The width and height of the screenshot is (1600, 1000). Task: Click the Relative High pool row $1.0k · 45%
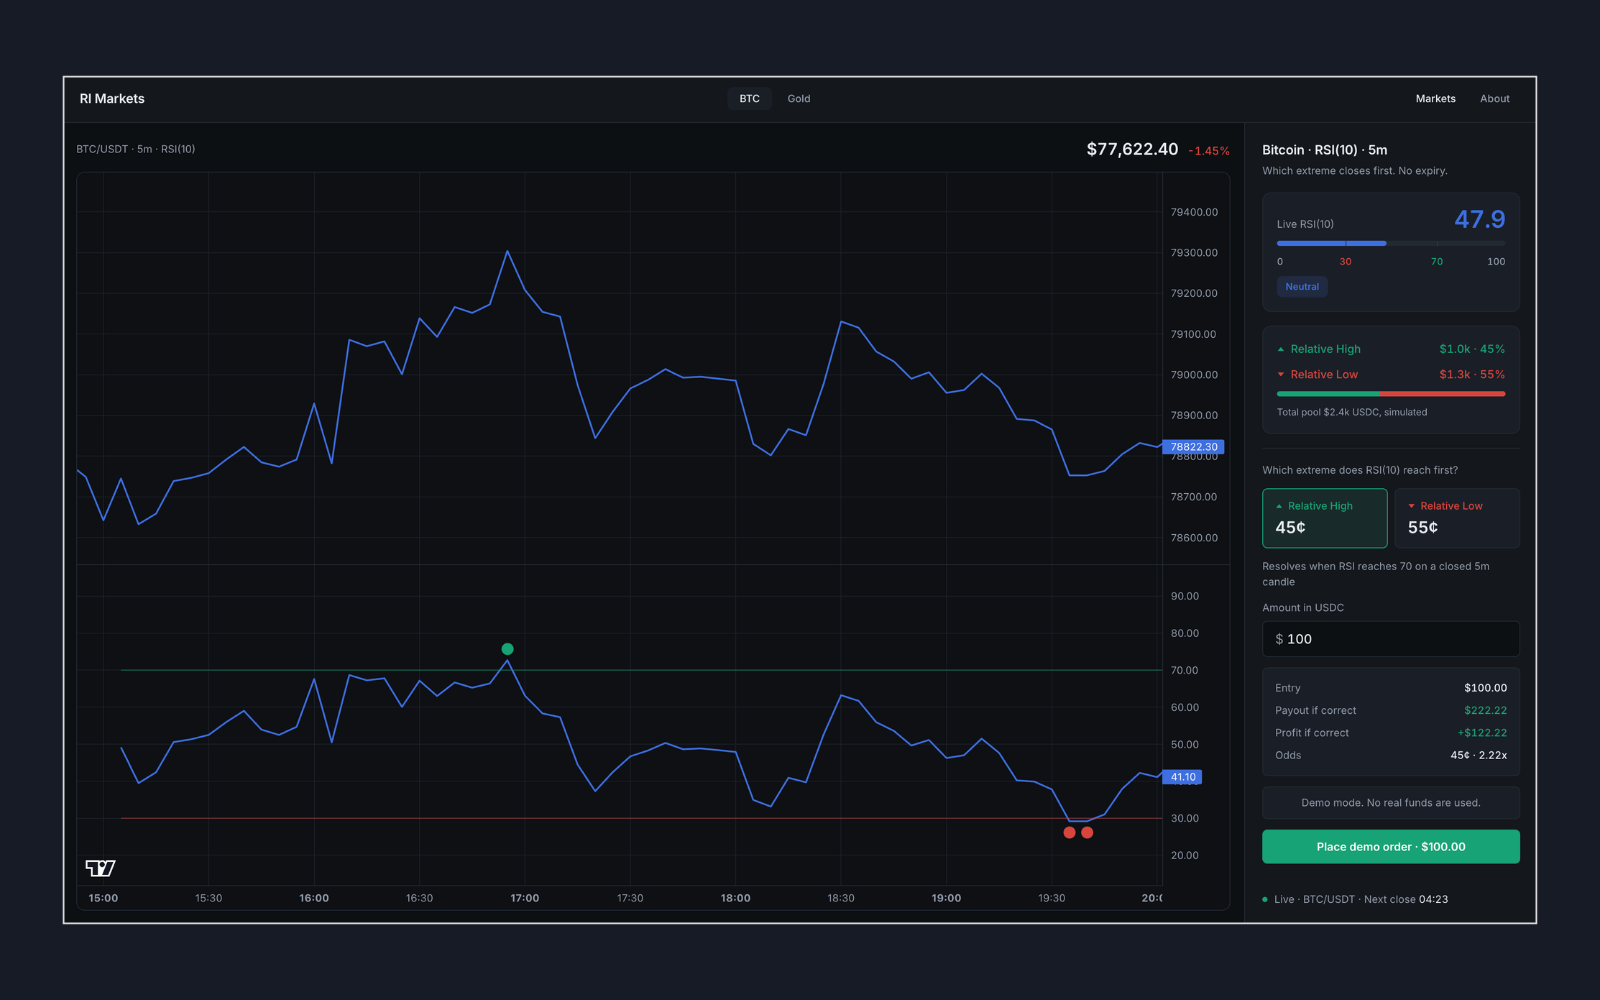pos(1390,349)
